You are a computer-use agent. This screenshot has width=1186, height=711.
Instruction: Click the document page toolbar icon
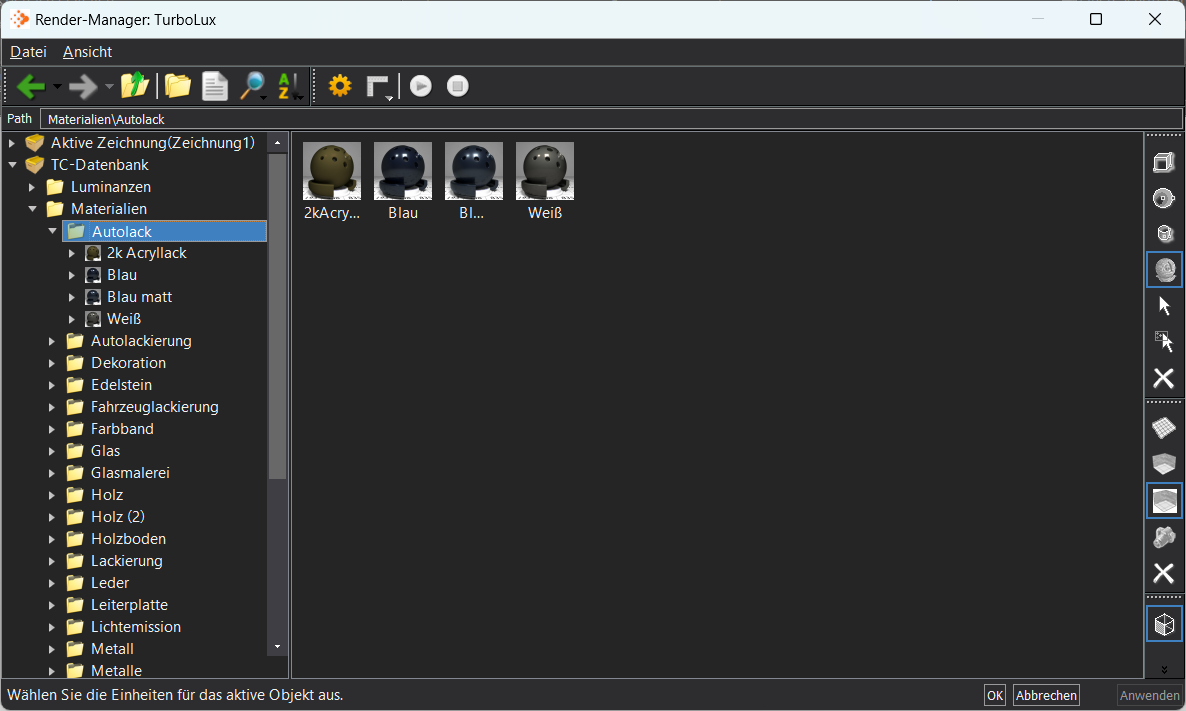point(215,85)
